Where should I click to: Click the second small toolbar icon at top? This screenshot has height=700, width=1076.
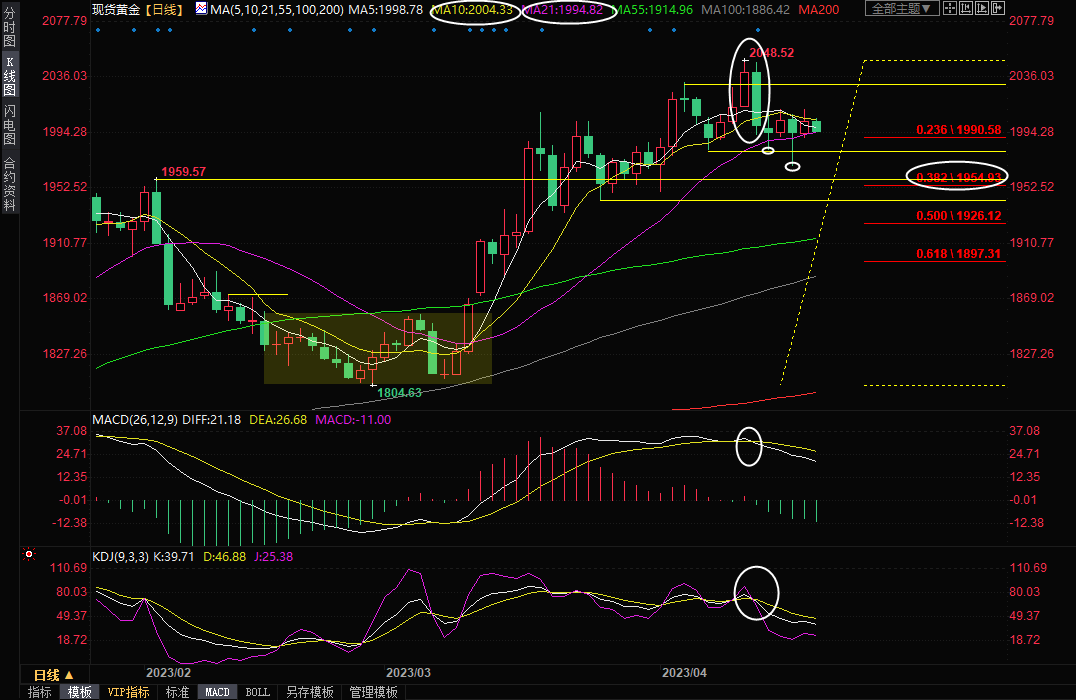tap(965, 9)
